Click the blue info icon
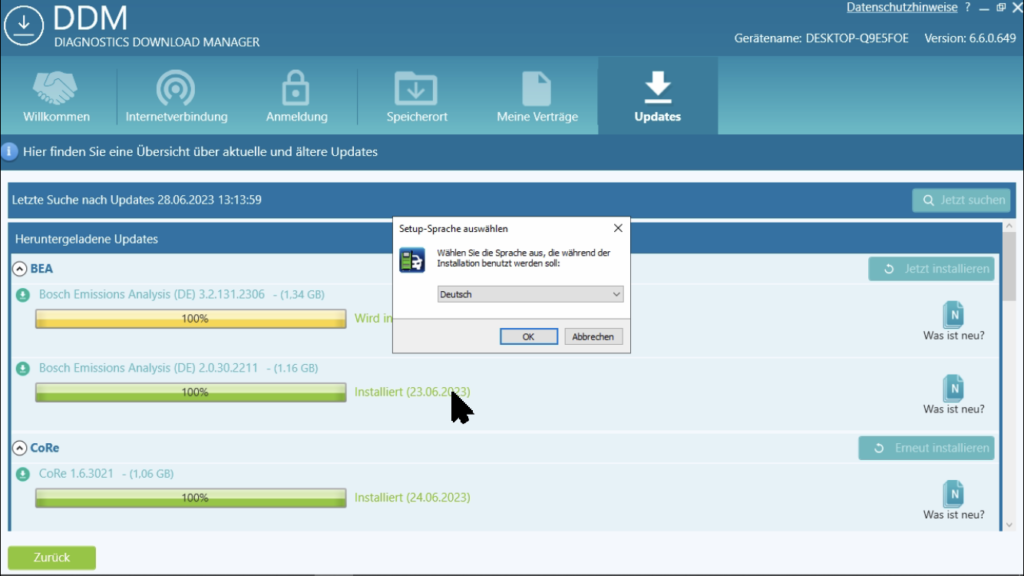Screen dimensions: 1024x576 coord(9,152)
